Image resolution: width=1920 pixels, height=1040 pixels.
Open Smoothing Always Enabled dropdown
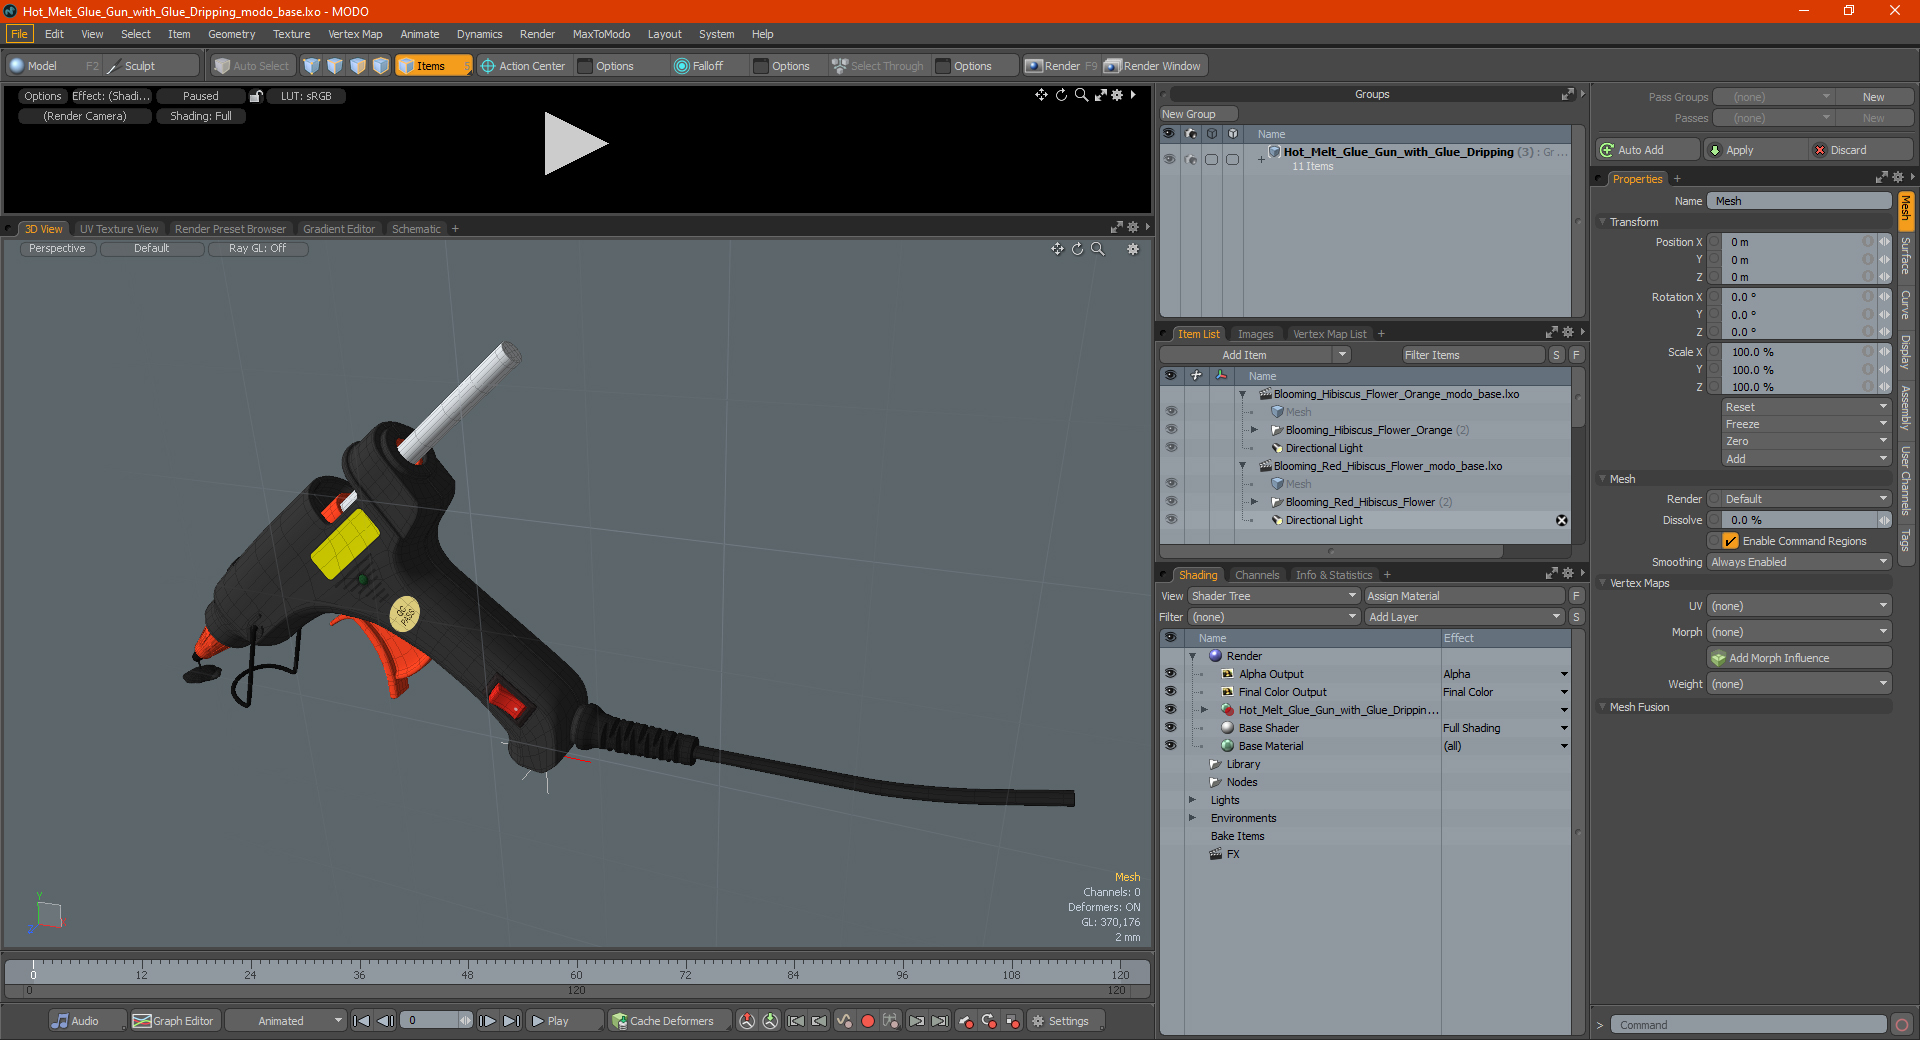[x=1799, y=562]
